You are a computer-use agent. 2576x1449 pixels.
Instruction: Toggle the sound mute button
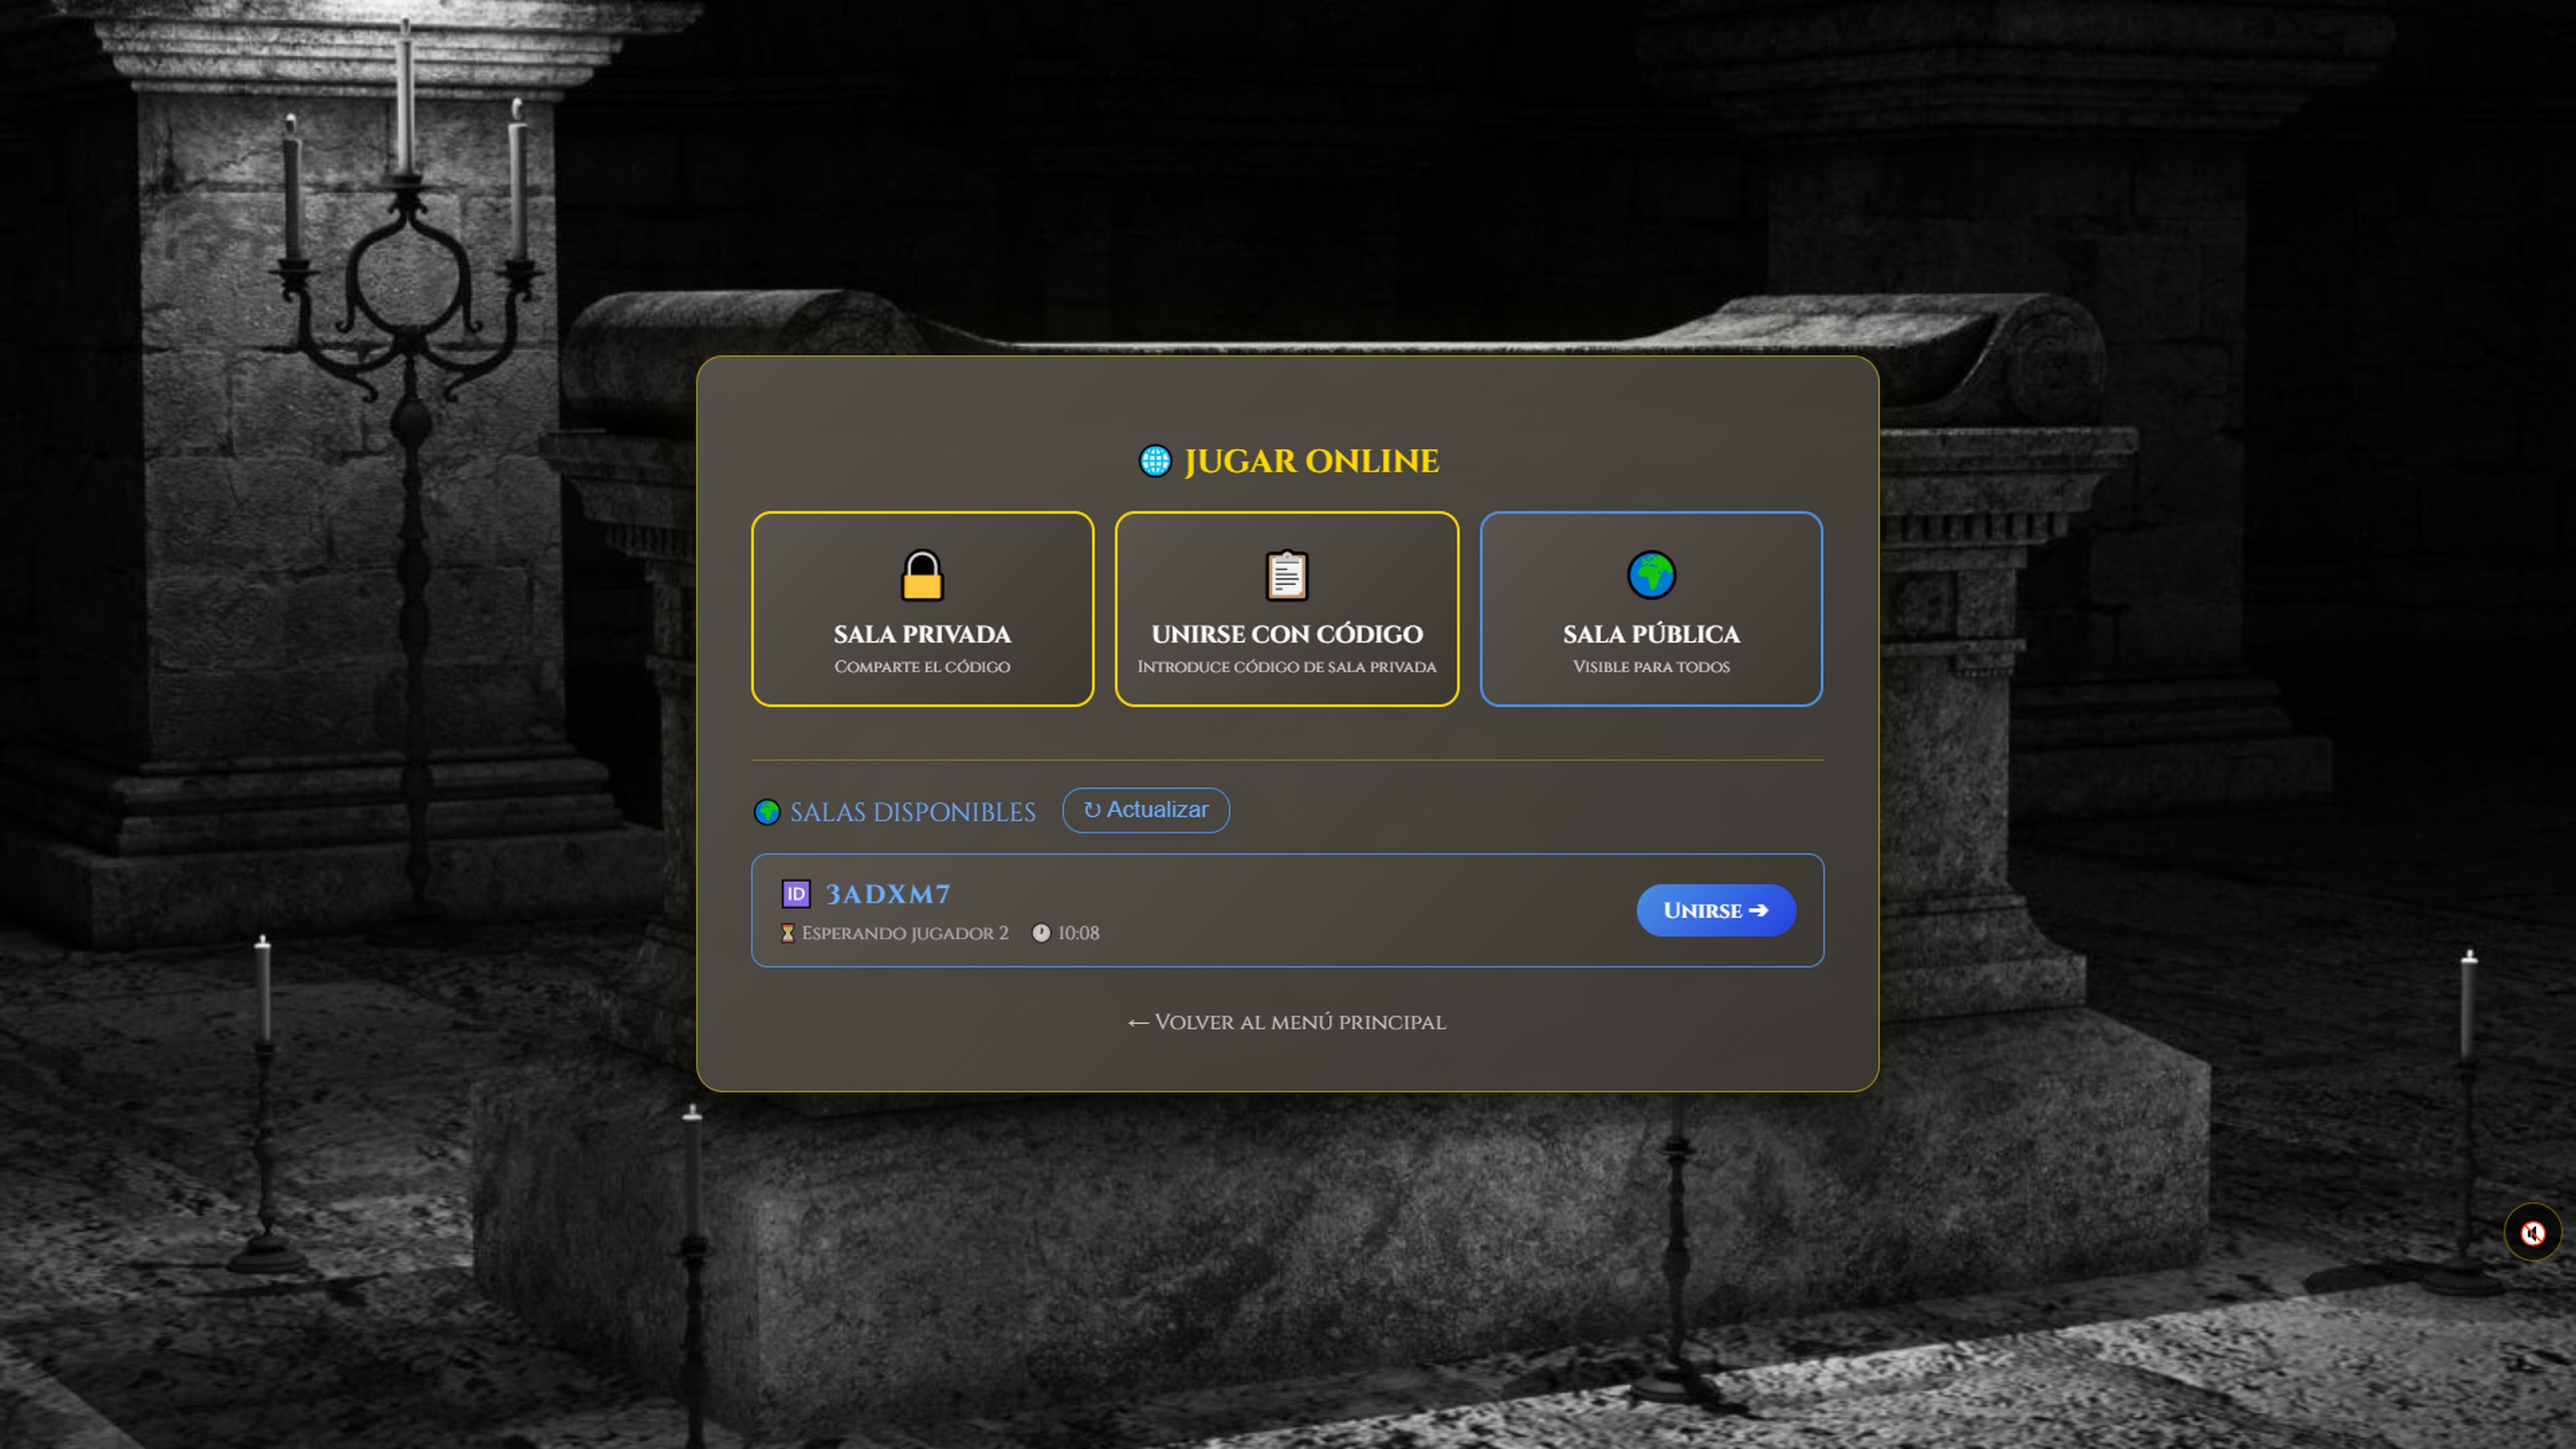tap(2532, 1232)
